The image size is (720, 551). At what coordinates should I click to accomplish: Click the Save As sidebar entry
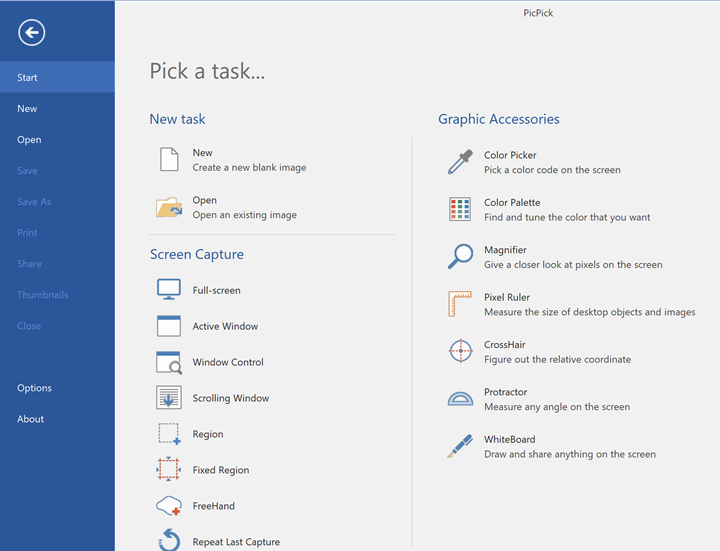[x=57, y=202]
